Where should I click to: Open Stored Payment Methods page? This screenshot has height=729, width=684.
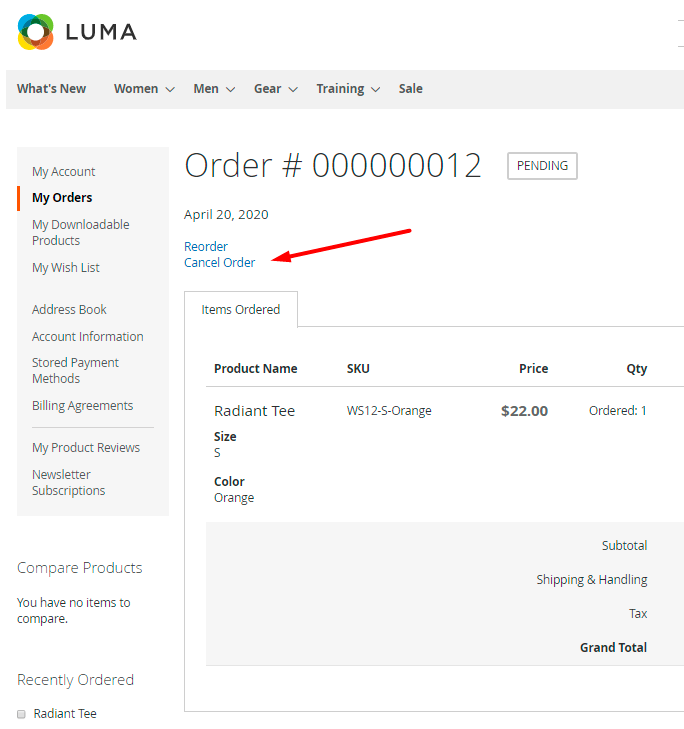click(75, 371)
